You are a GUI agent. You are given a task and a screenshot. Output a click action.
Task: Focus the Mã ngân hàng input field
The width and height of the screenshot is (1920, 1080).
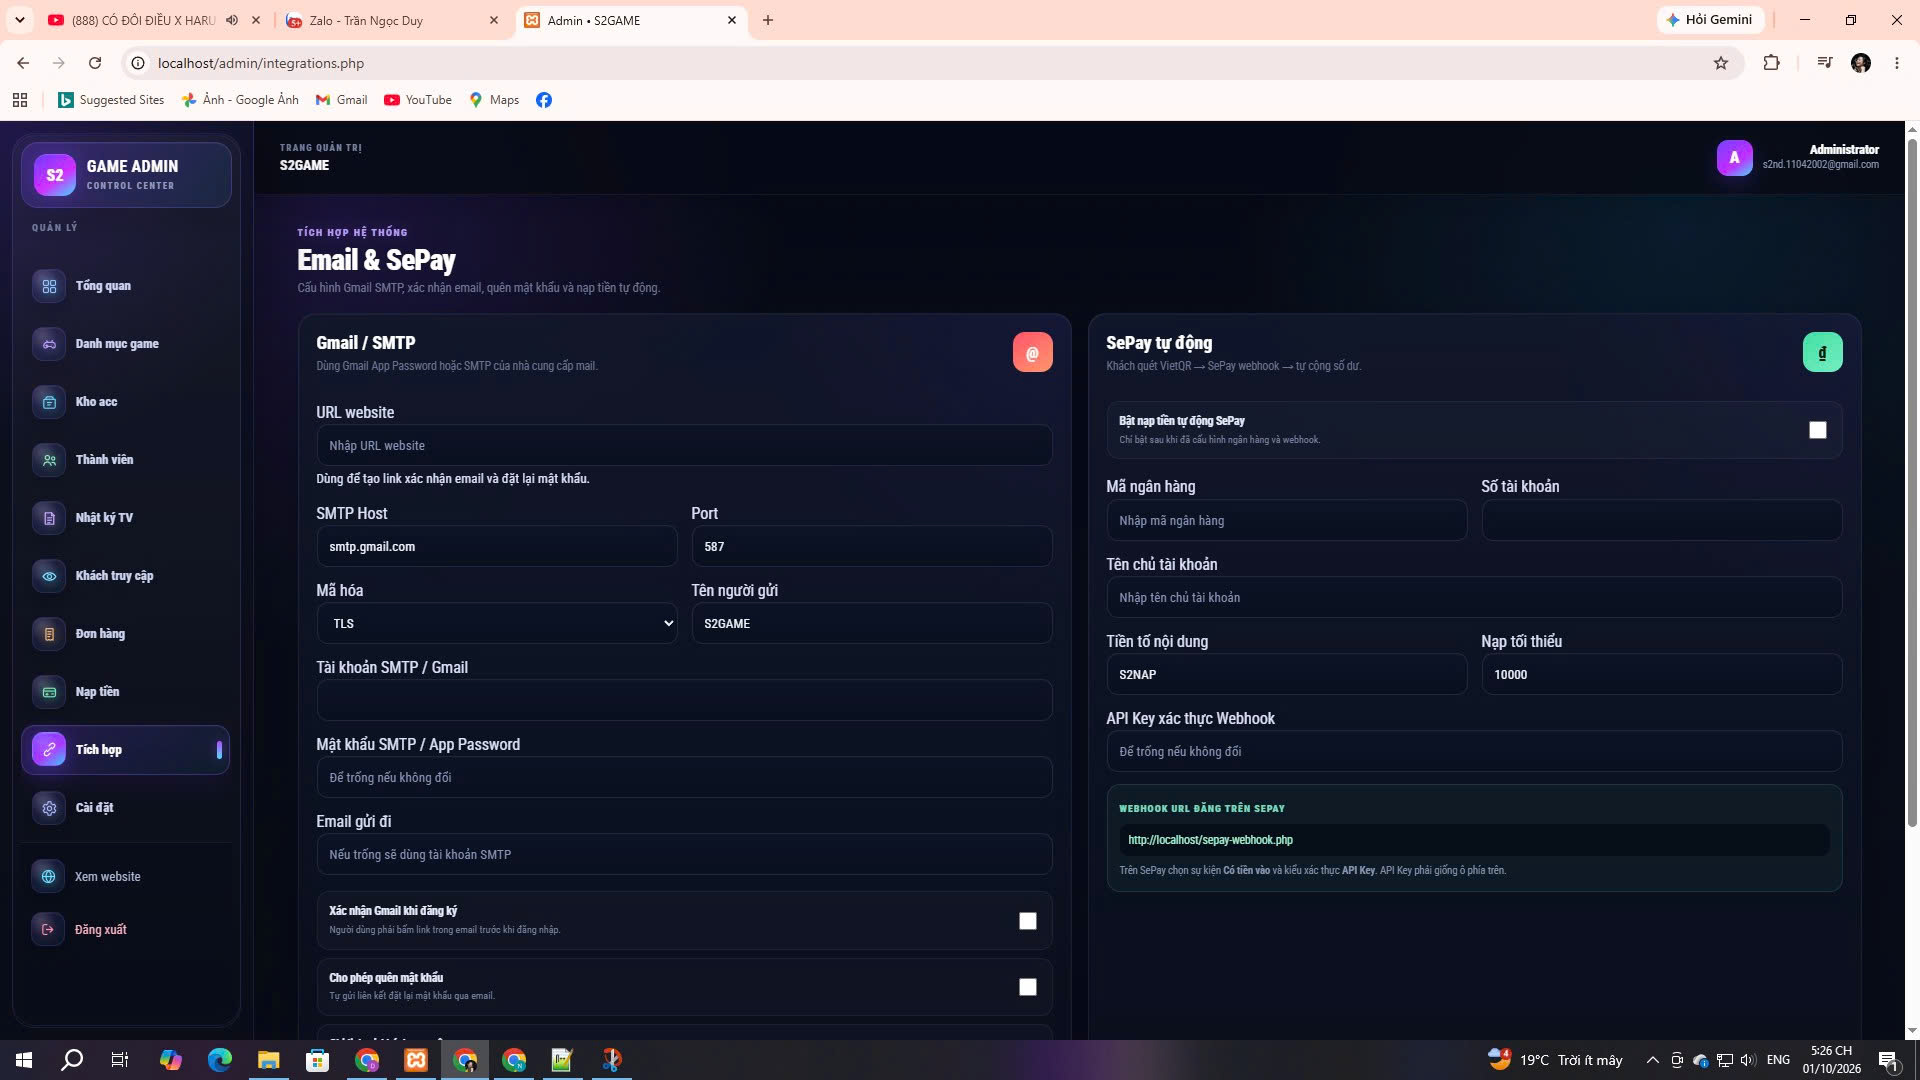pyautogui.click(x=1286, y=520)
